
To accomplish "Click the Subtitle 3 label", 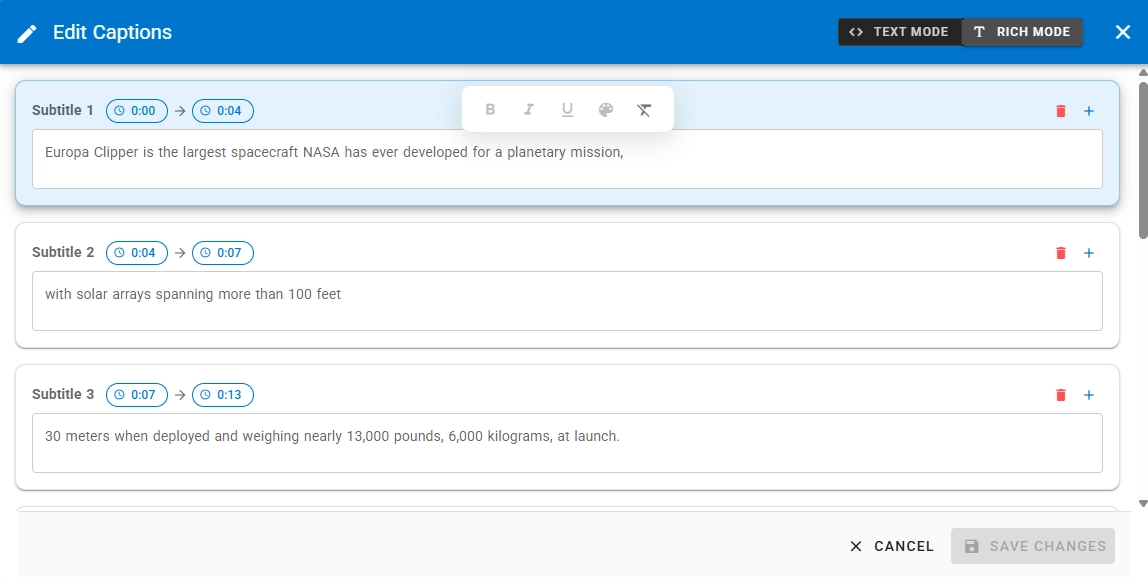I will 63,395.
